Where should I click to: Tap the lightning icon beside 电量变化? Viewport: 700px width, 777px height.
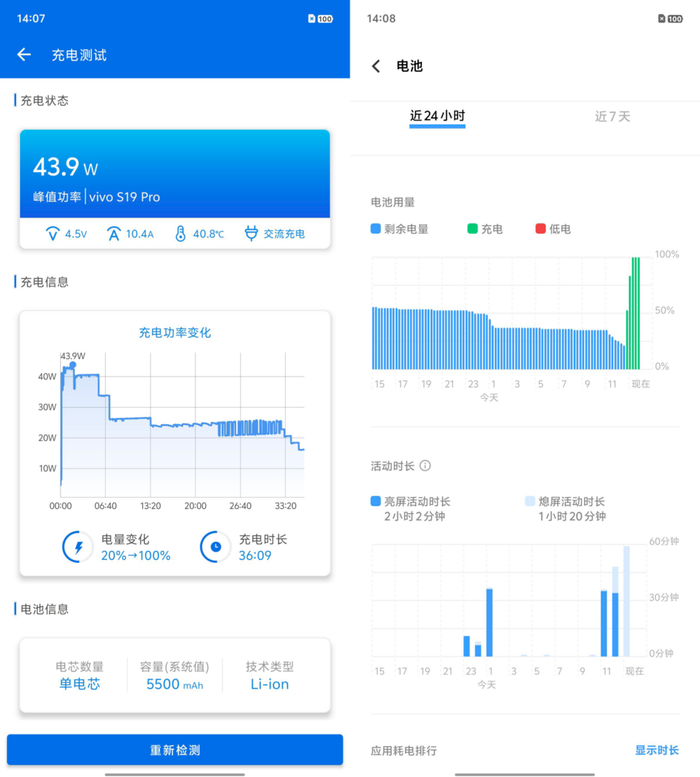78,547
